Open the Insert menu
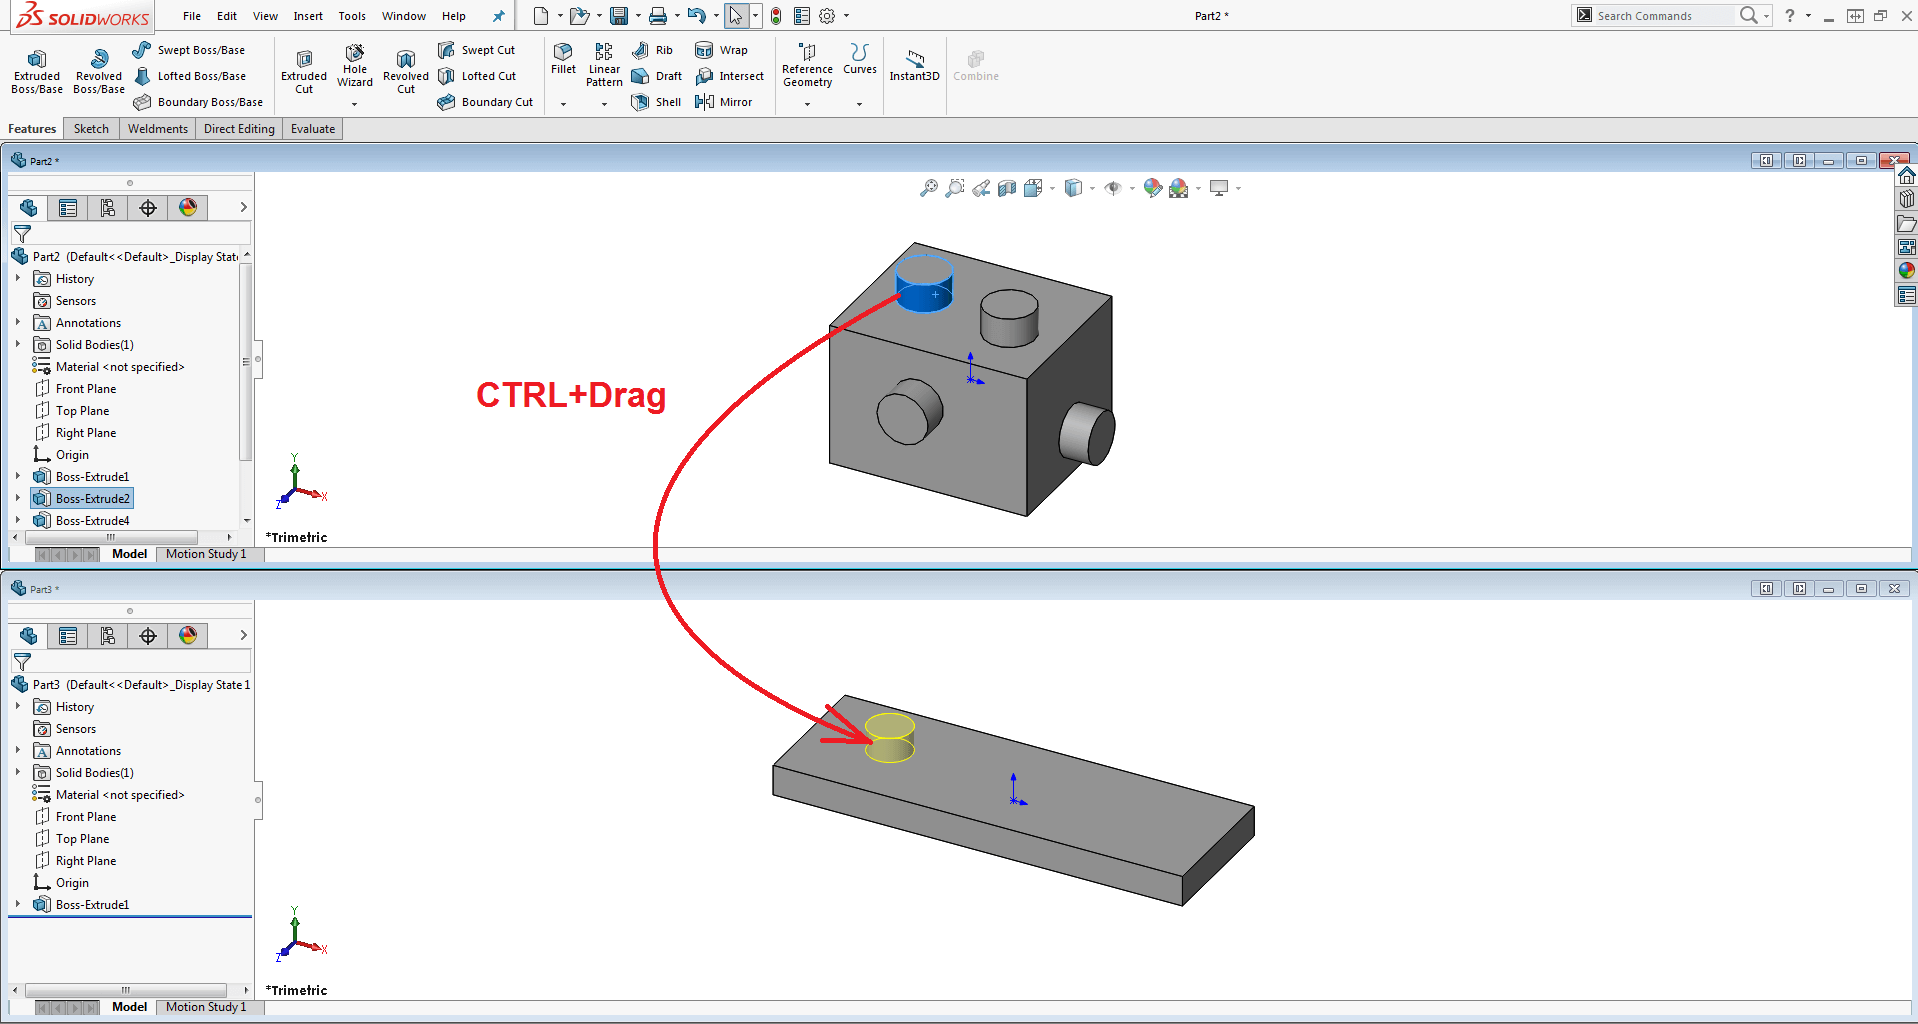This screenshot has height=1024, width=1918. coord(307,15)
